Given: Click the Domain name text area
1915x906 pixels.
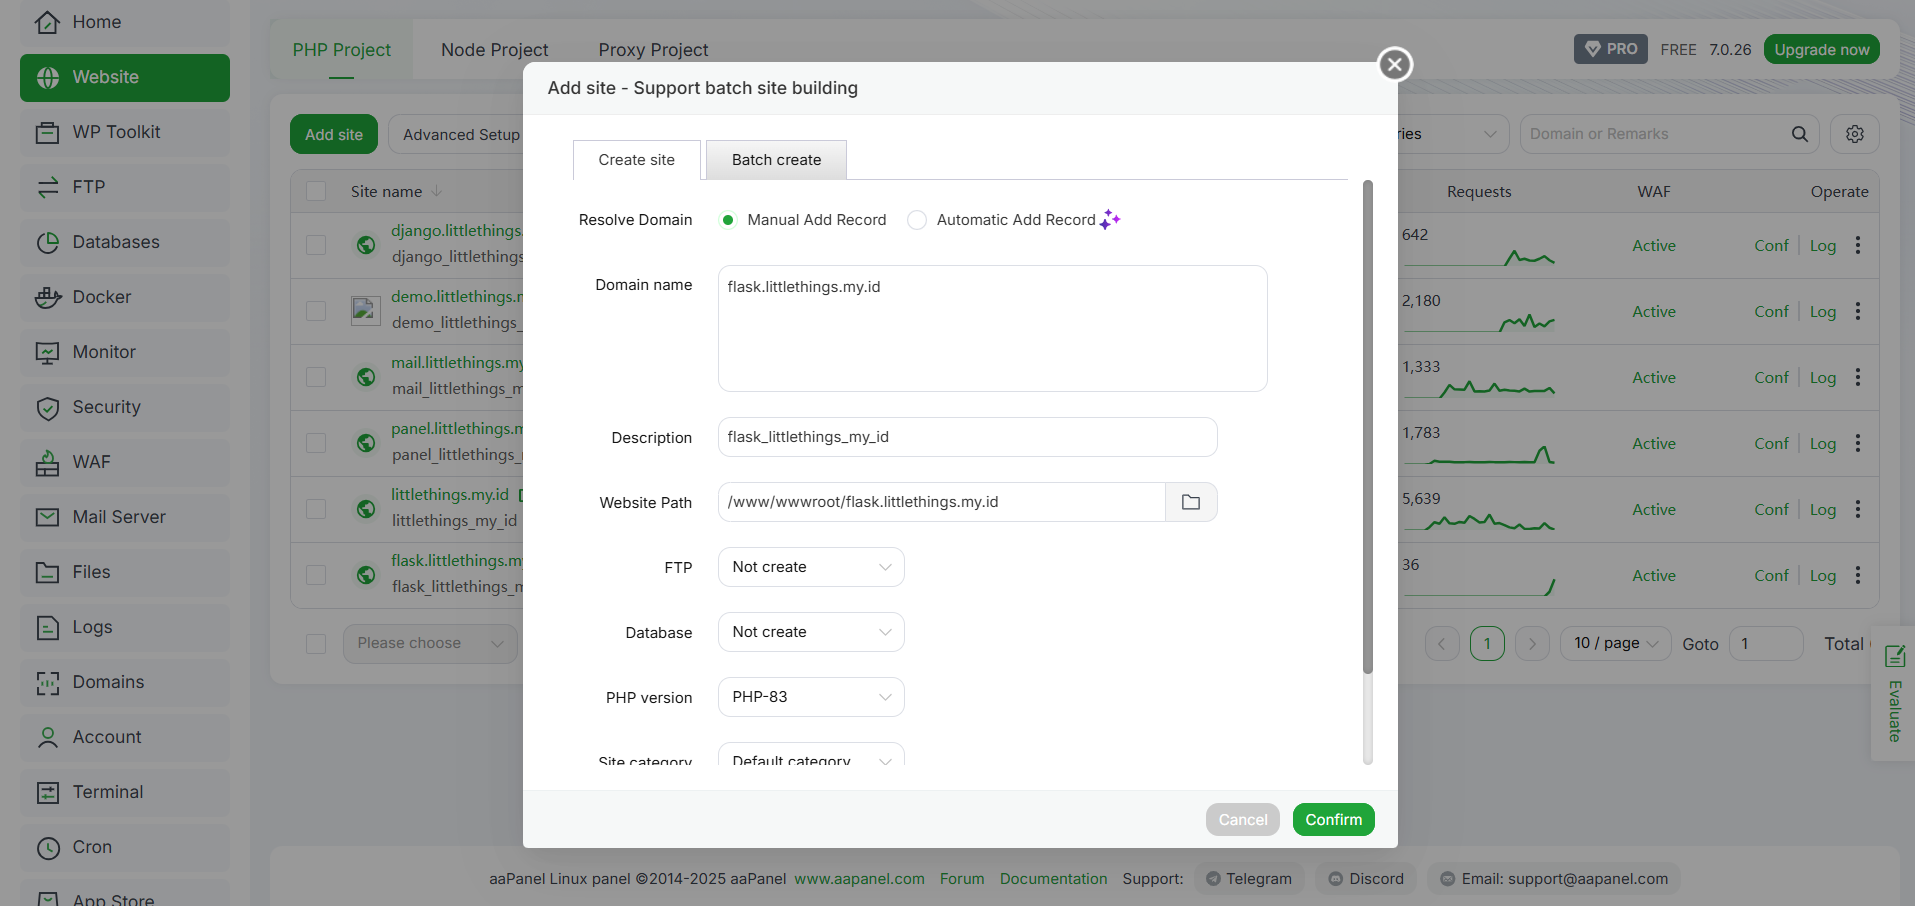Looking at the screenshot, I should (993, 328).
